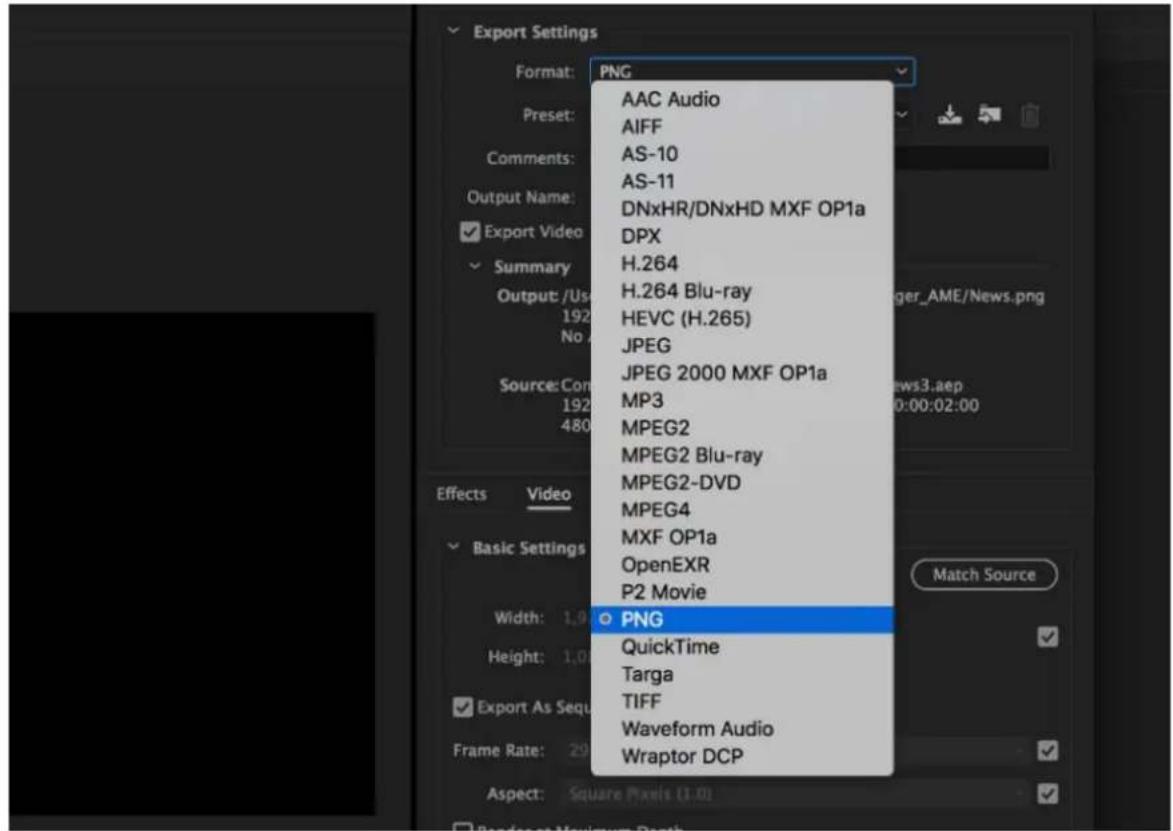The image size is (1173, 831).
Task: Select P2 Movie format
Action: coord(742,592)
